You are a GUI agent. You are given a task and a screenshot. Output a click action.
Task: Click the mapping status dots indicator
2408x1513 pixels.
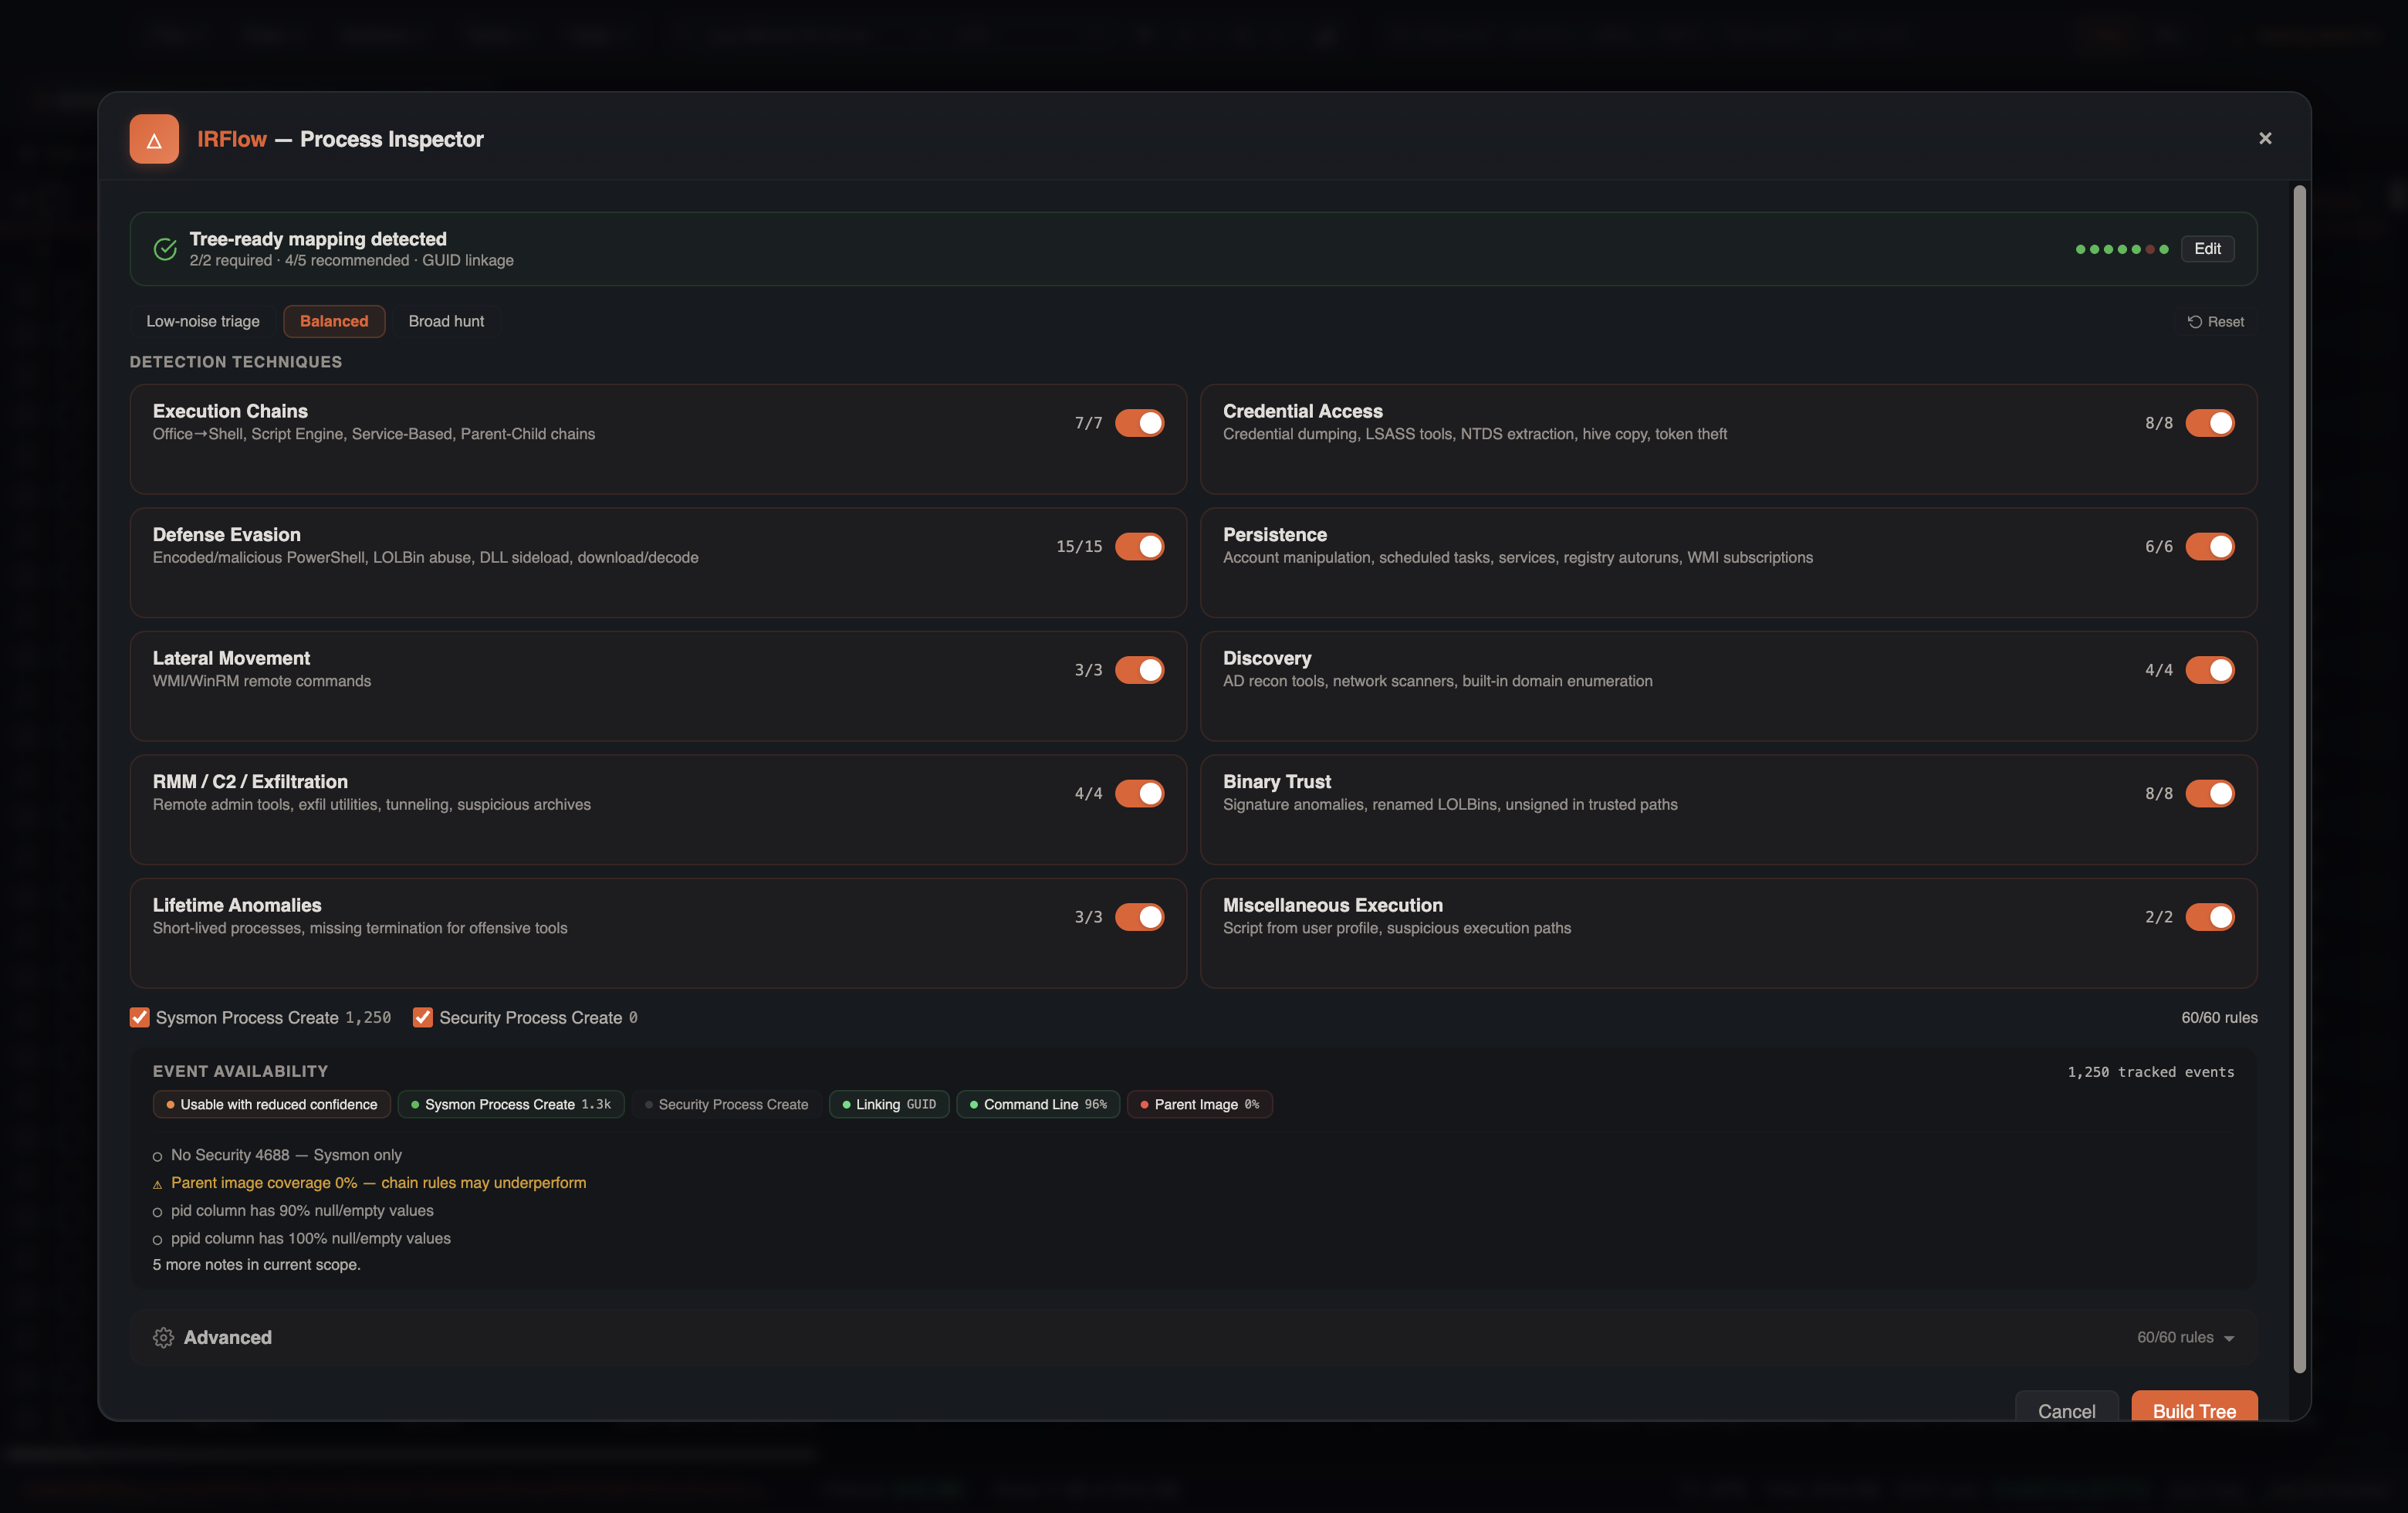pos(2122,249)
